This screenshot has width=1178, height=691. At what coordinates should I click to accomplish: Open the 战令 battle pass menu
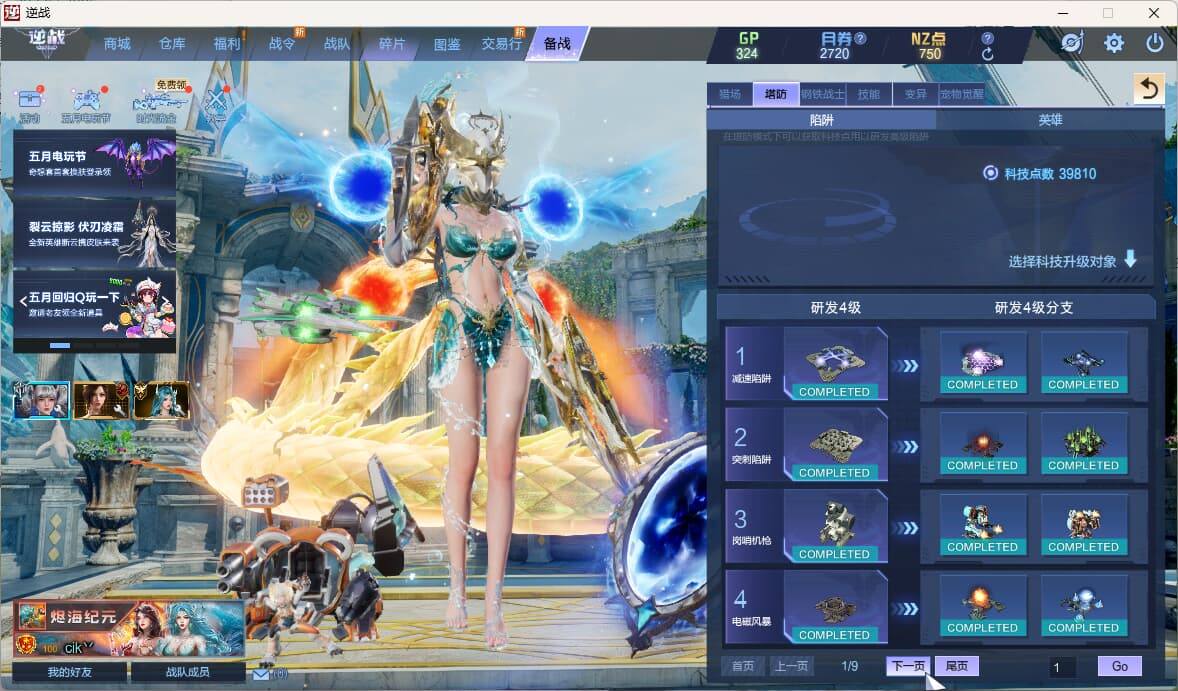point(282,44)
